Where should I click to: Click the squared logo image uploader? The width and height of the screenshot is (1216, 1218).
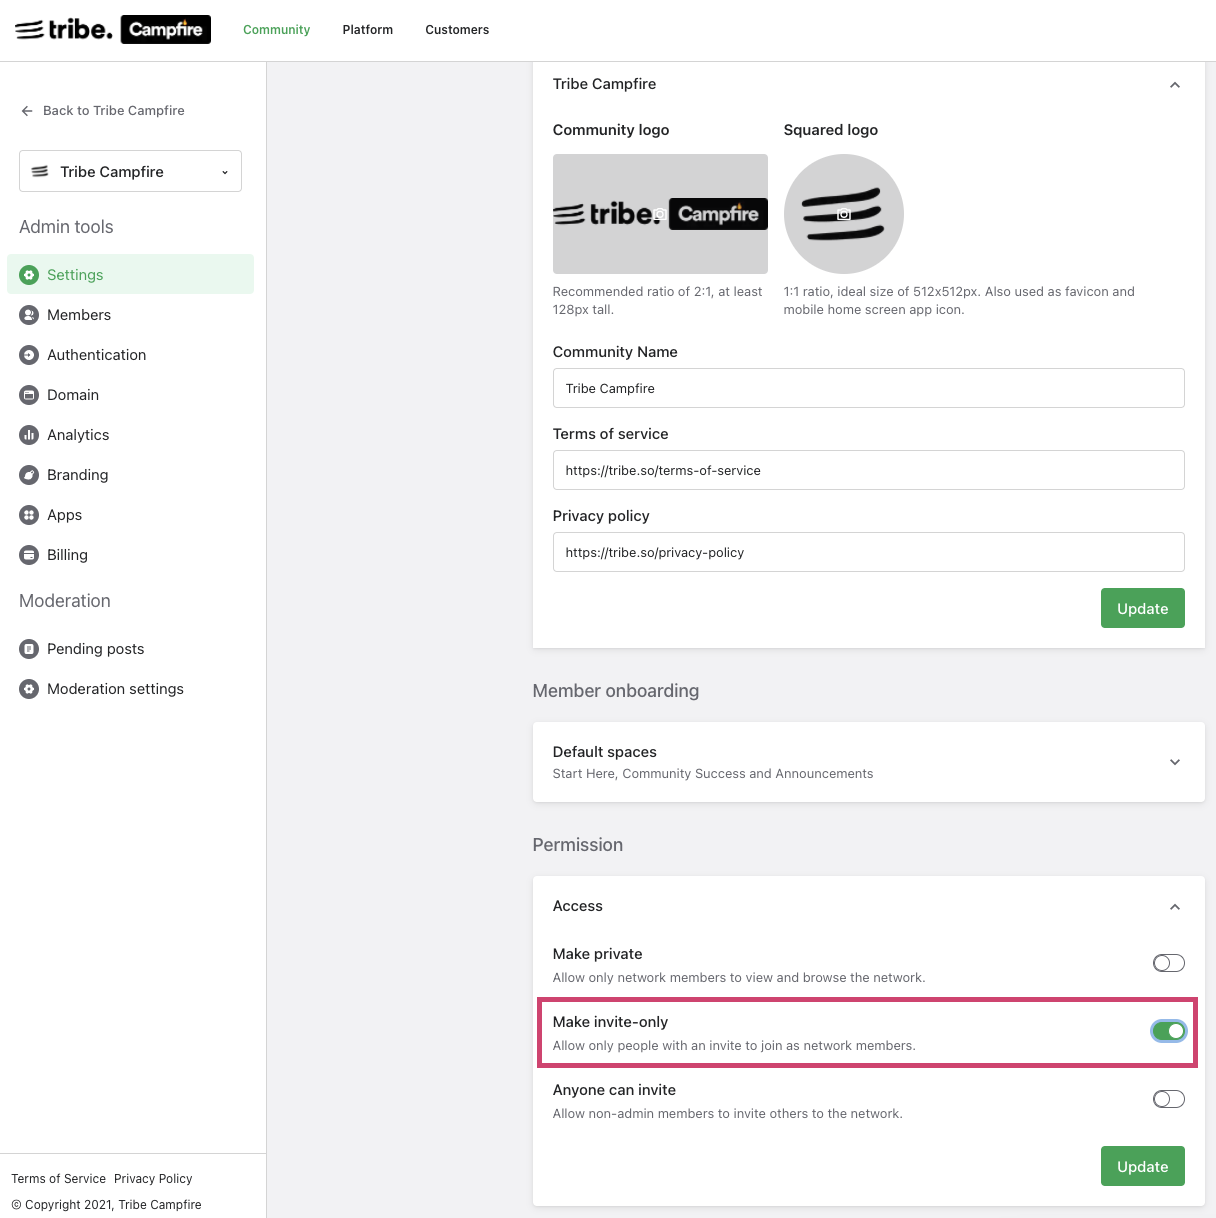coord(843,214)
